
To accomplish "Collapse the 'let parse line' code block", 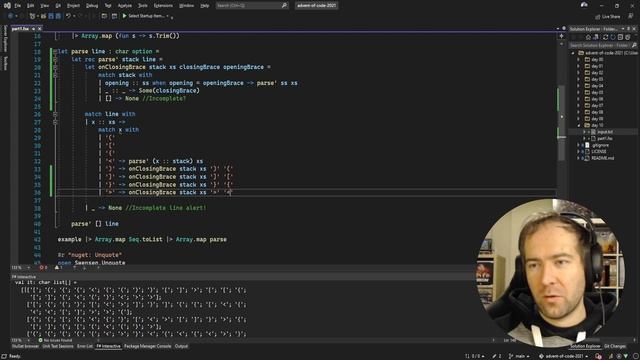I will [x=55, y=52].
